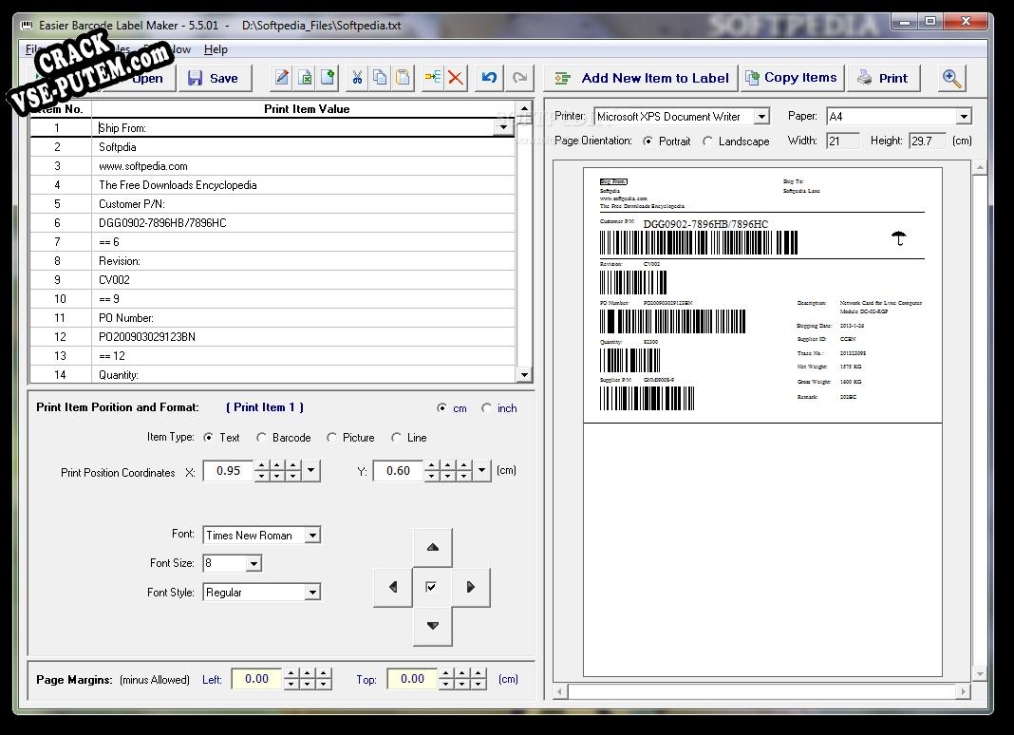Nudge item down with down arrow button
The width and height of the screenshot is (1014, 735).
[433, 626]
